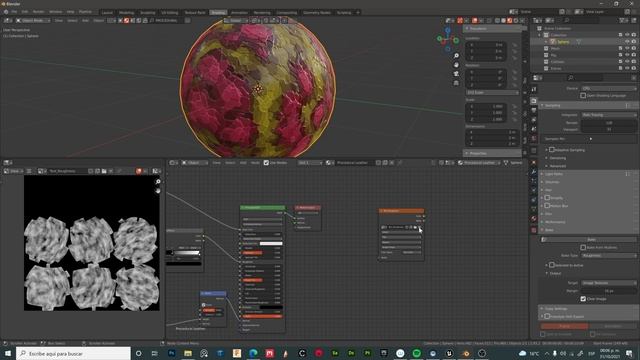The height and width of the screenshot is (360, 640).
Task: Open the Material properties sphere icon
Action: click(x=534, y=219)
